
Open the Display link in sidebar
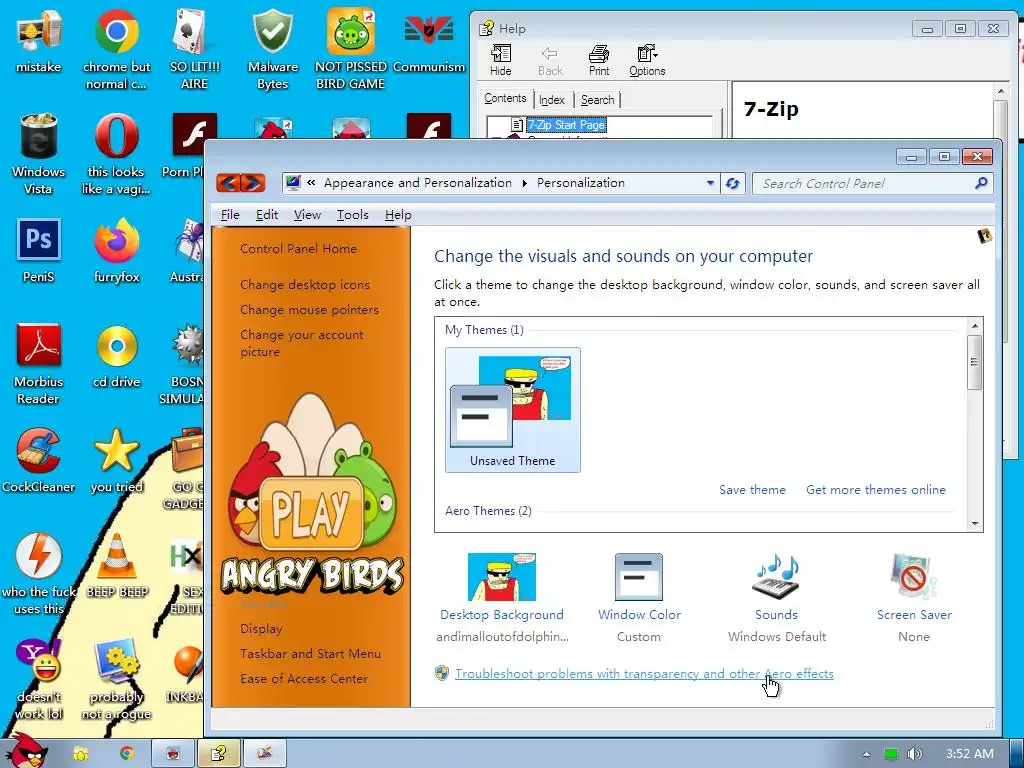(261, 629)
